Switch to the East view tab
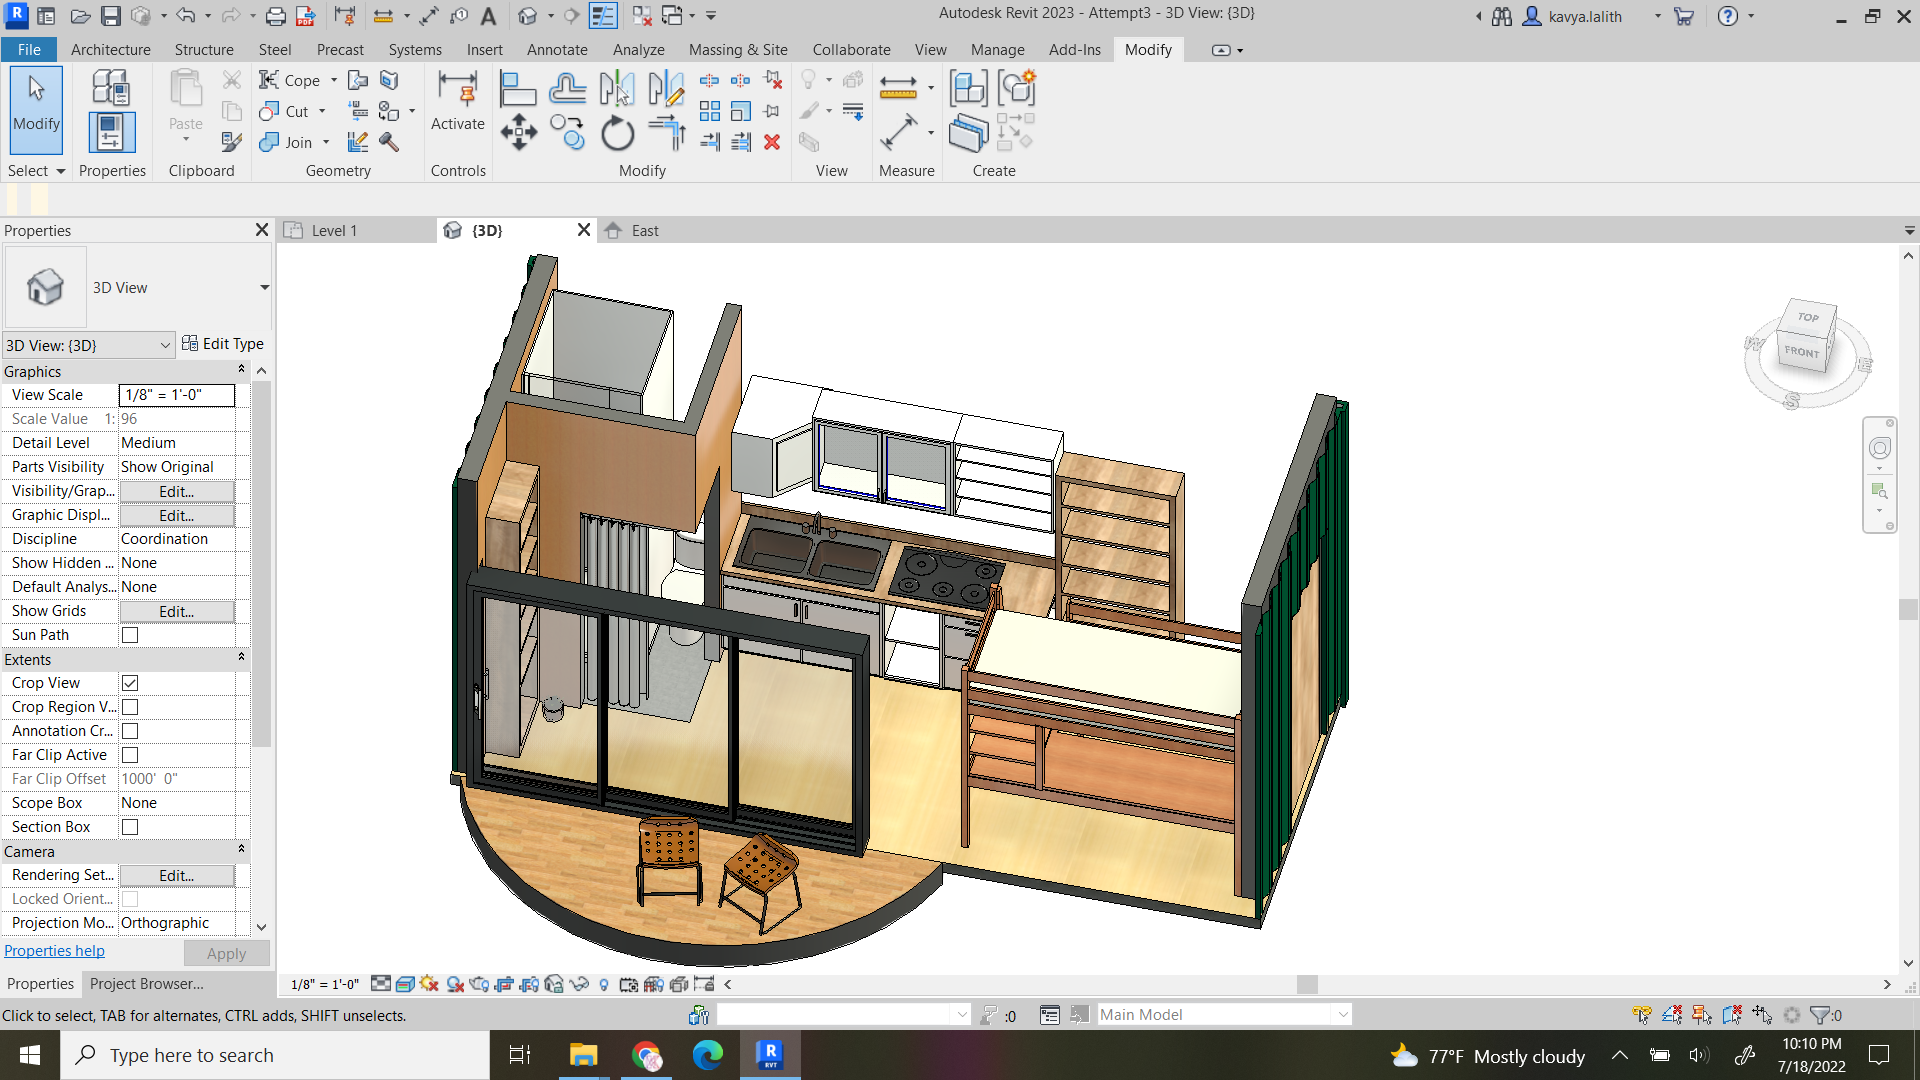The height and width of the screenshot is (1080, 1920). pyautogui.click(x=644, y=230)
